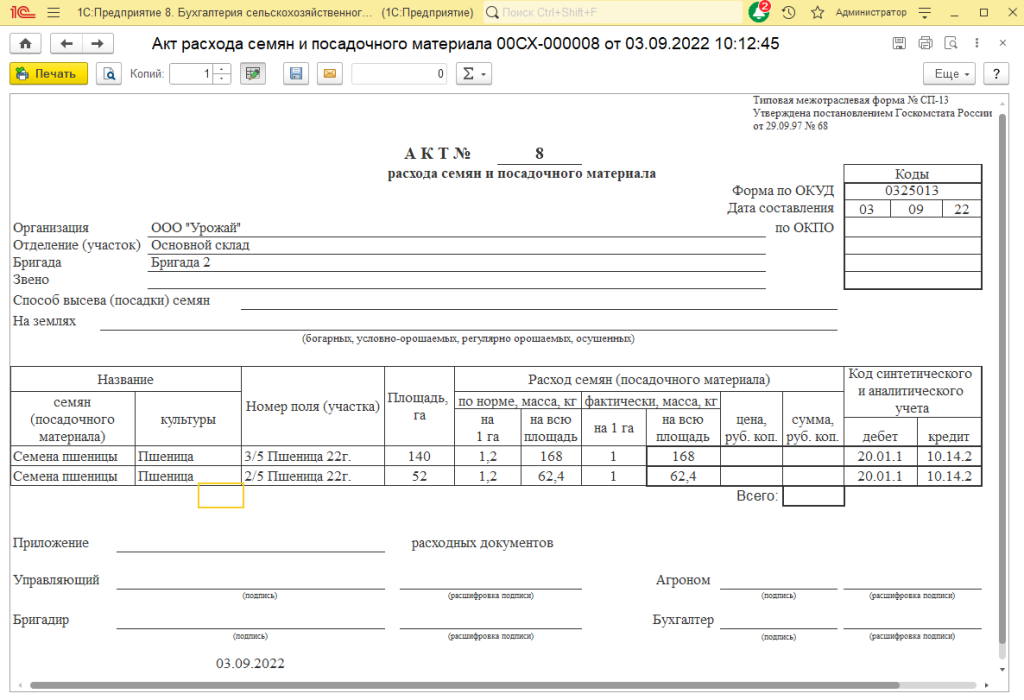Go to the home page icon
The image size is (1024, 700).
(x=25, y=44)
